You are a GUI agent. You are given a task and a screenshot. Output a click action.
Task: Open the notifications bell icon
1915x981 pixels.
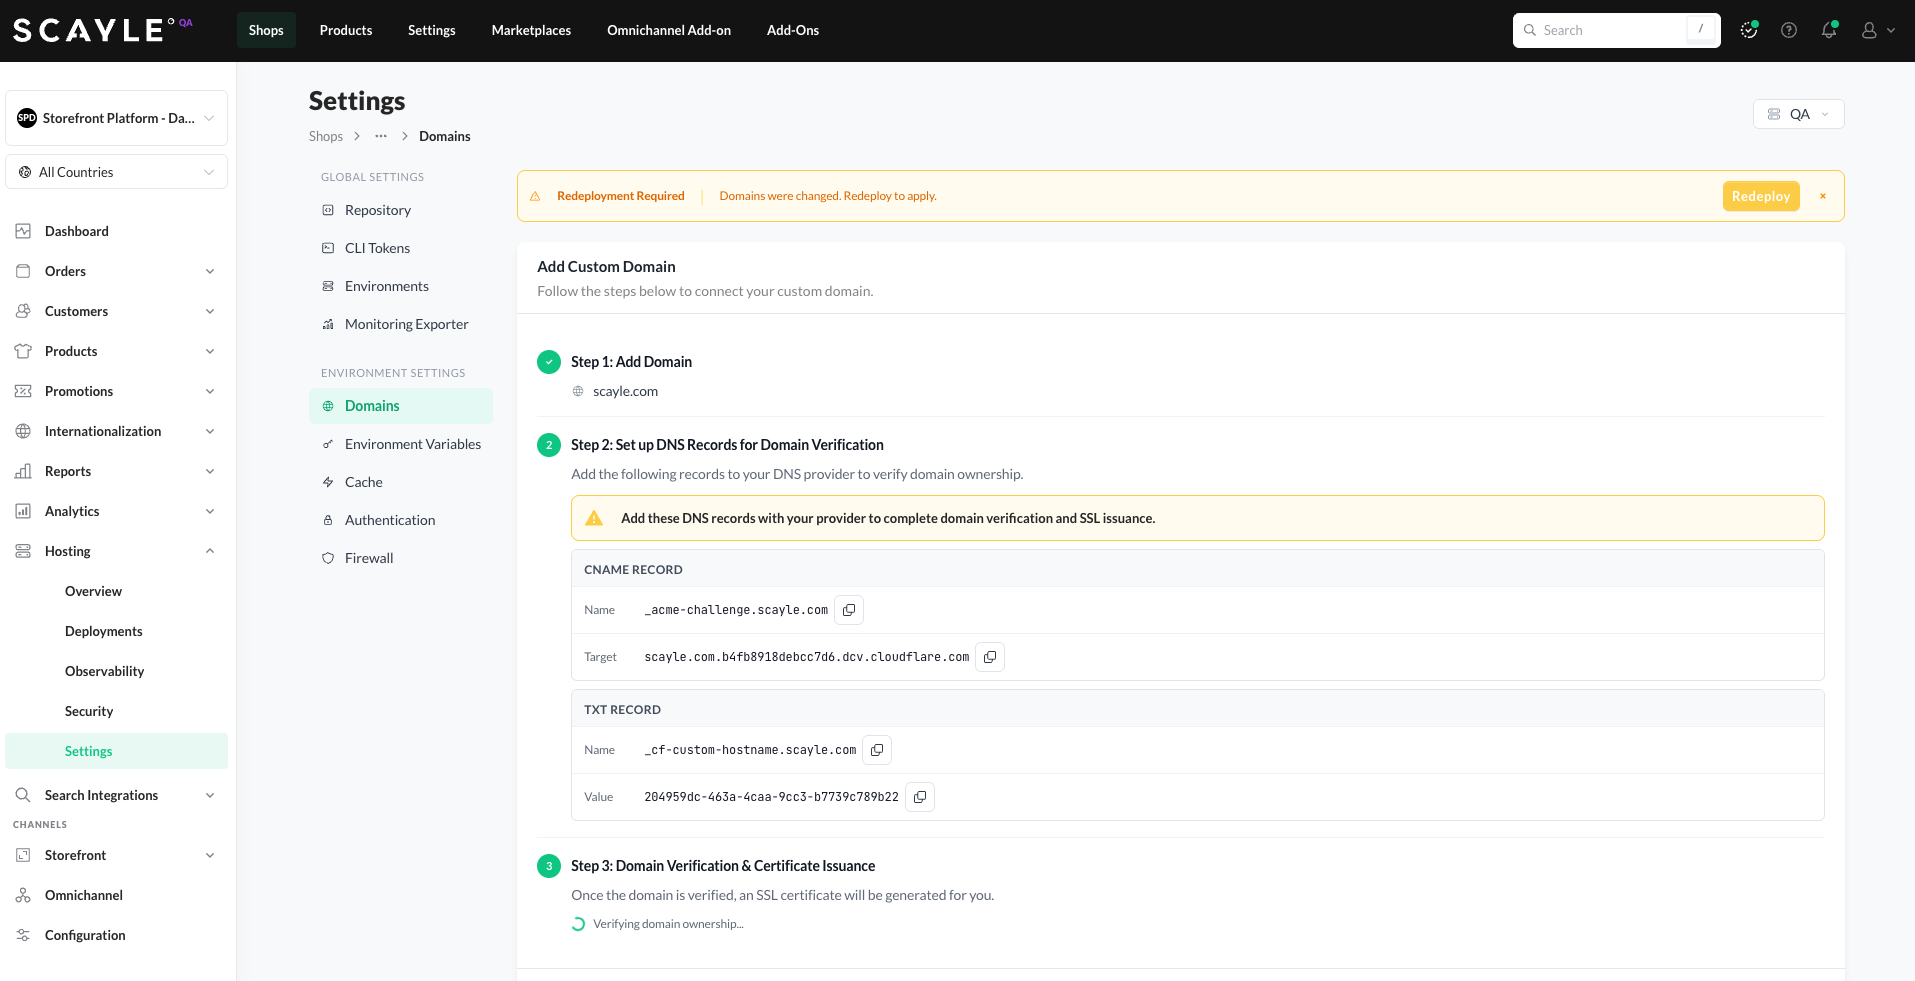pos(1829,30)
